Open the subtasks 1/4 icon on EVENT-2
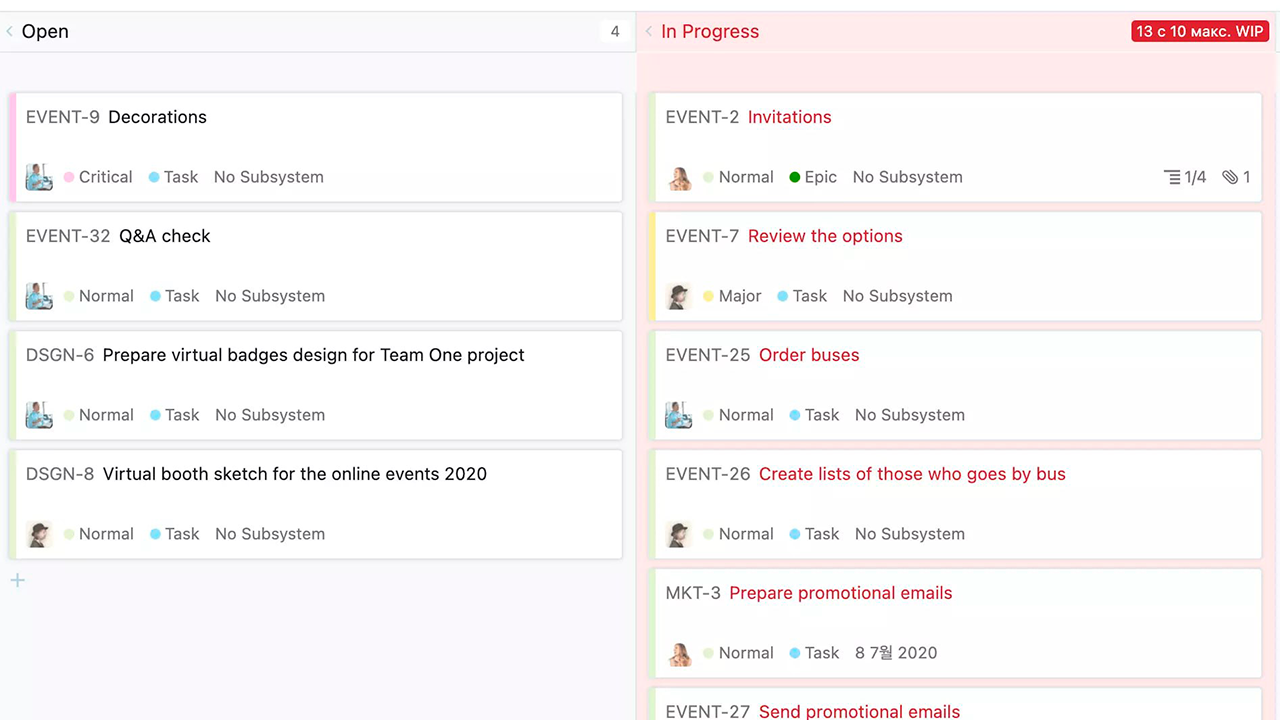The width and height of the screenshot is (1280, 720). [1185, 177]
